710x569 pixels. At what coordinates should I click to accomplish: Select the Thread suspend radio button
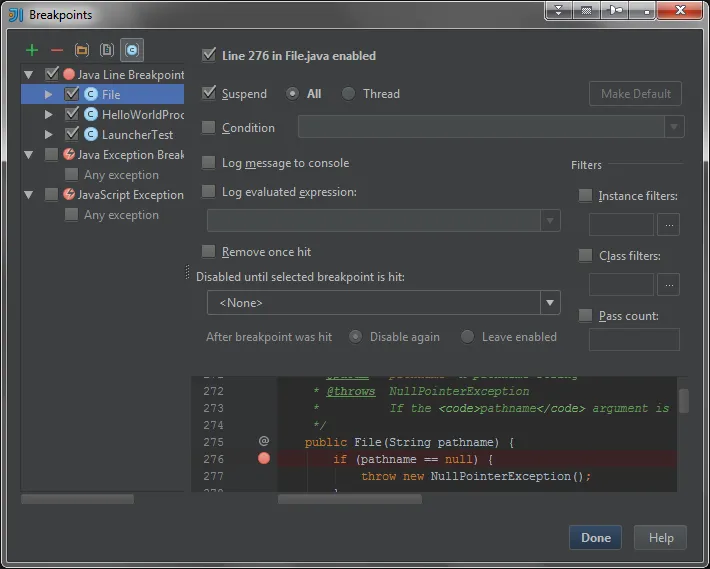tap(348, 94)
